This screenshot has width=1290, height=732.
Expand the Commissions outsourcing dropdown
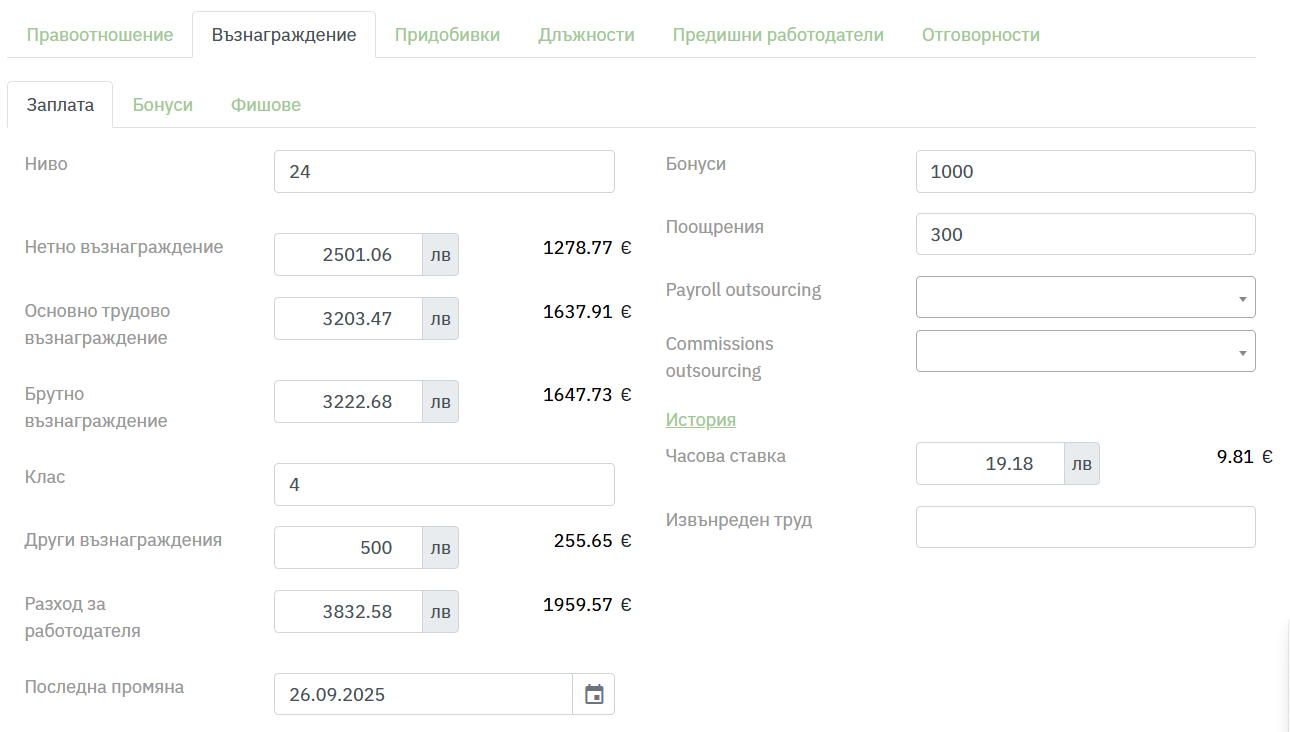1085,351
